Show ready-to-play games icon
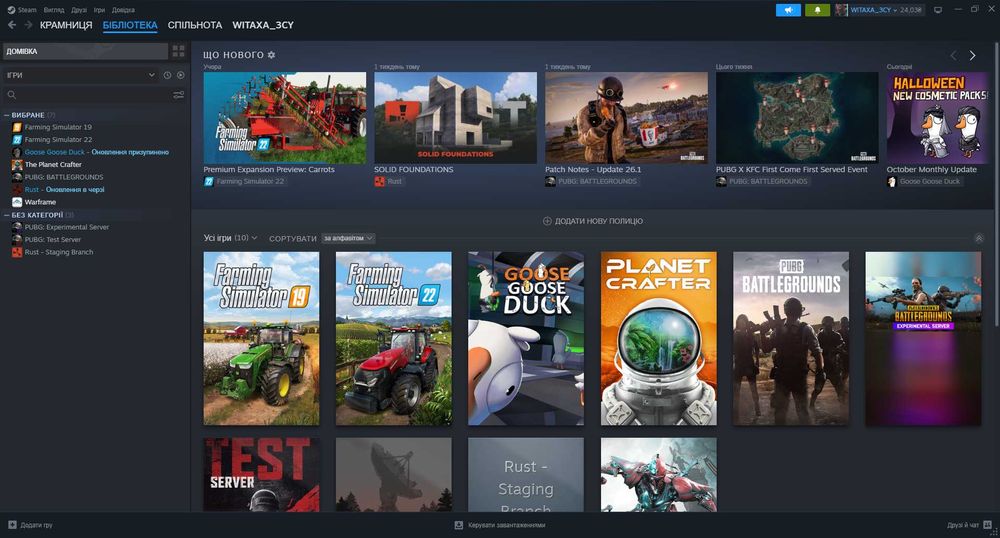 [180, 75]
